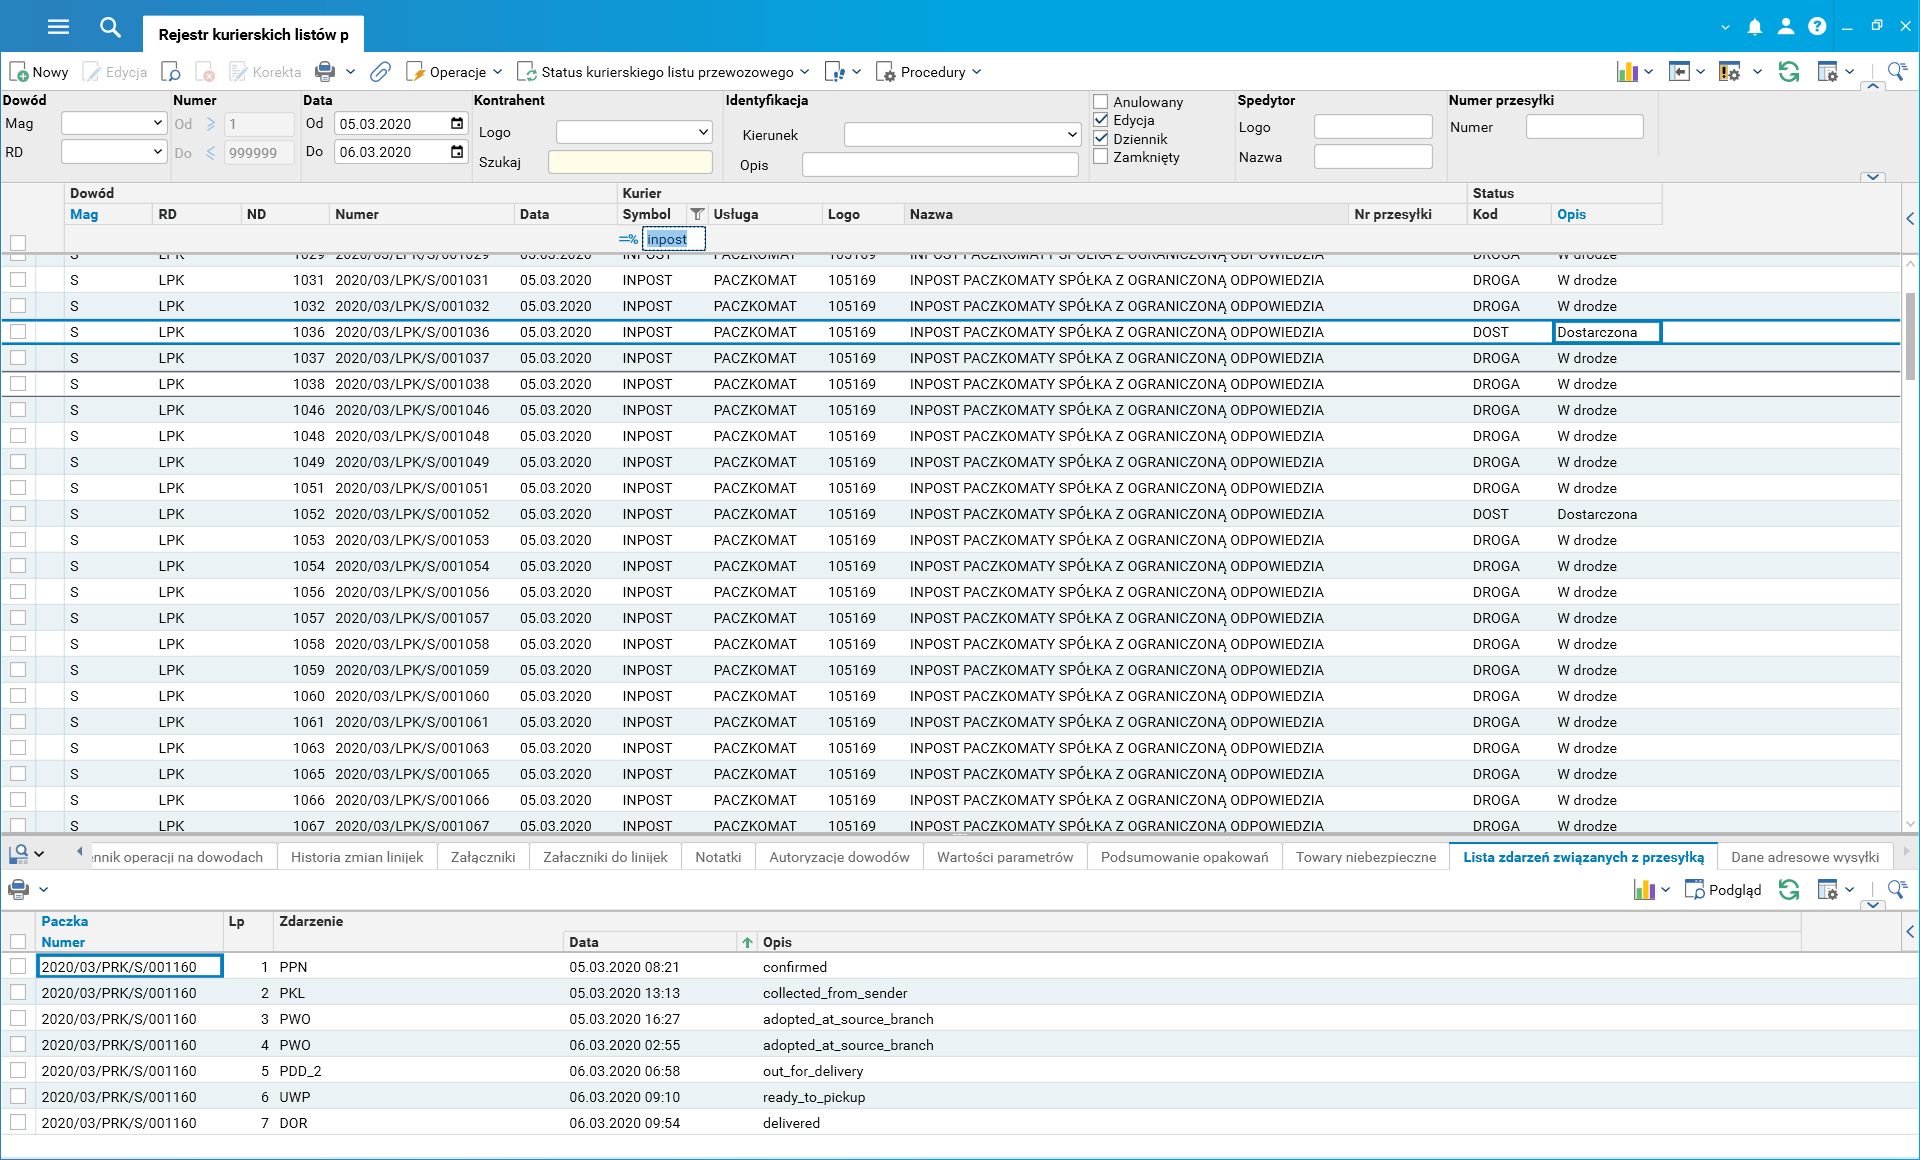This screenshot has height=1160, width=1920.
Task: Click the paperclip attachments icon
Action: click(x=379, y=72)
